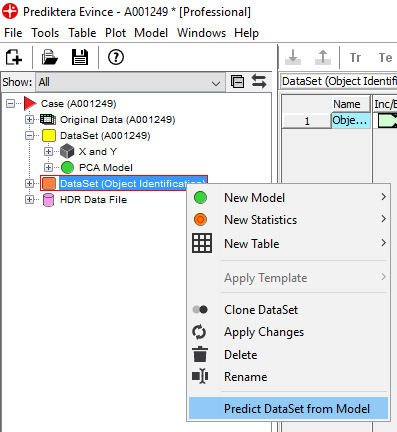Click the yellow DataSet square icon
This screenshot has height=432, width=397.
(x=49, y=136)
